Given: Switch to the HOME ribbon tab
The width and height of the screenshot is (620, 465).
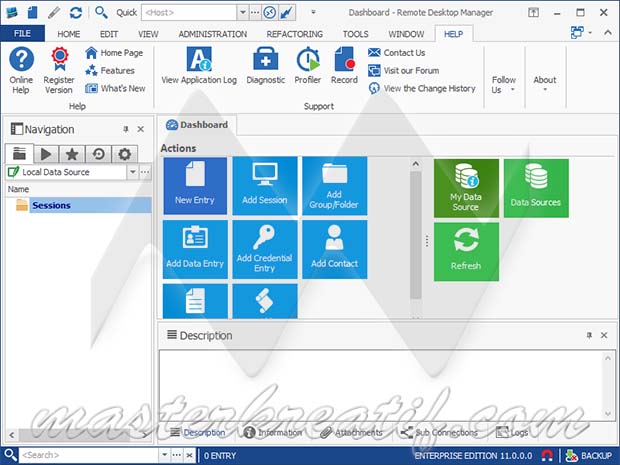Looking at the screenshot, I should (68, 34).
